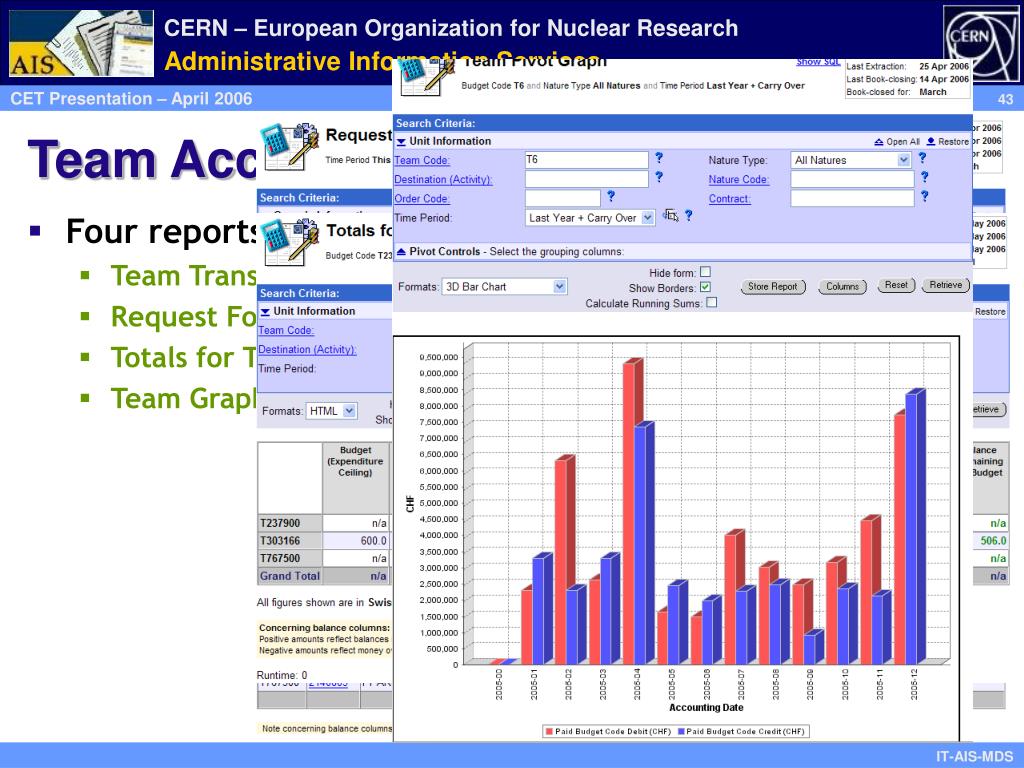This screenshot has height=768, width=1024.
Task: Click the Team Code link in the Totals window
Action: click(x=286, y=330)
